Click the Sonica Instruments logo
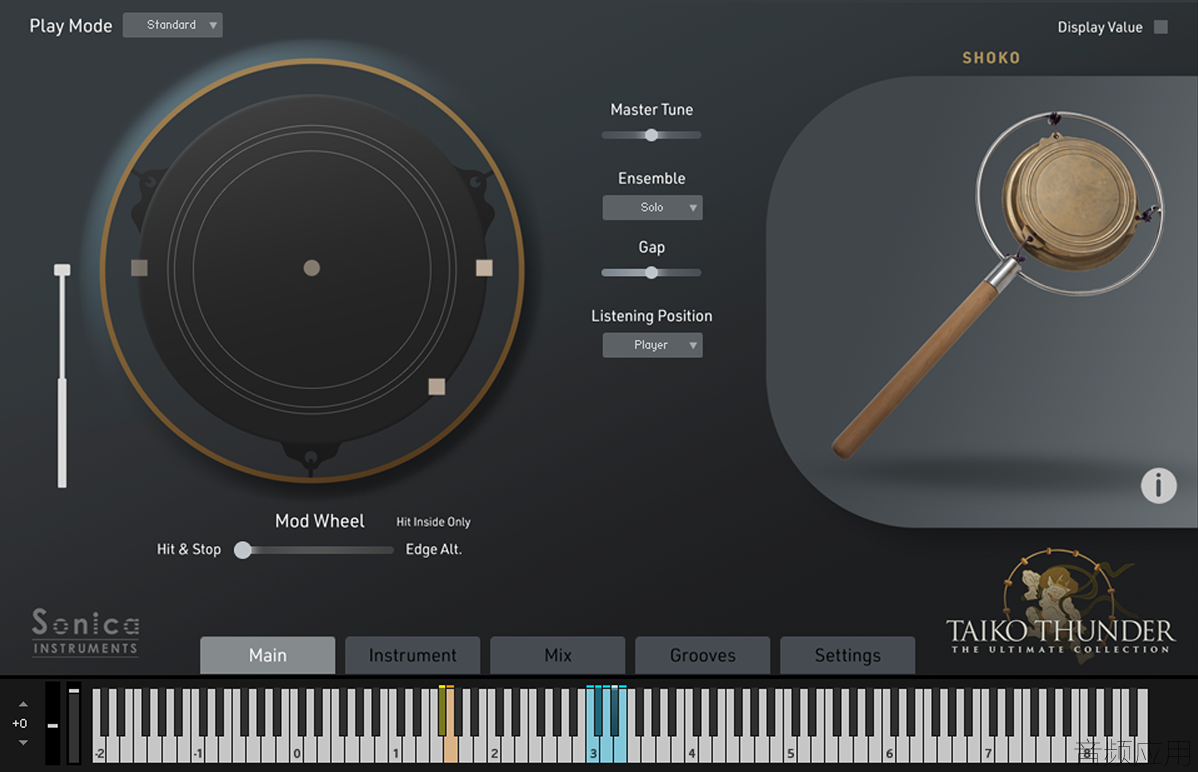The width and height of the screenshot is (1198, 772). [x=86, y=632]
